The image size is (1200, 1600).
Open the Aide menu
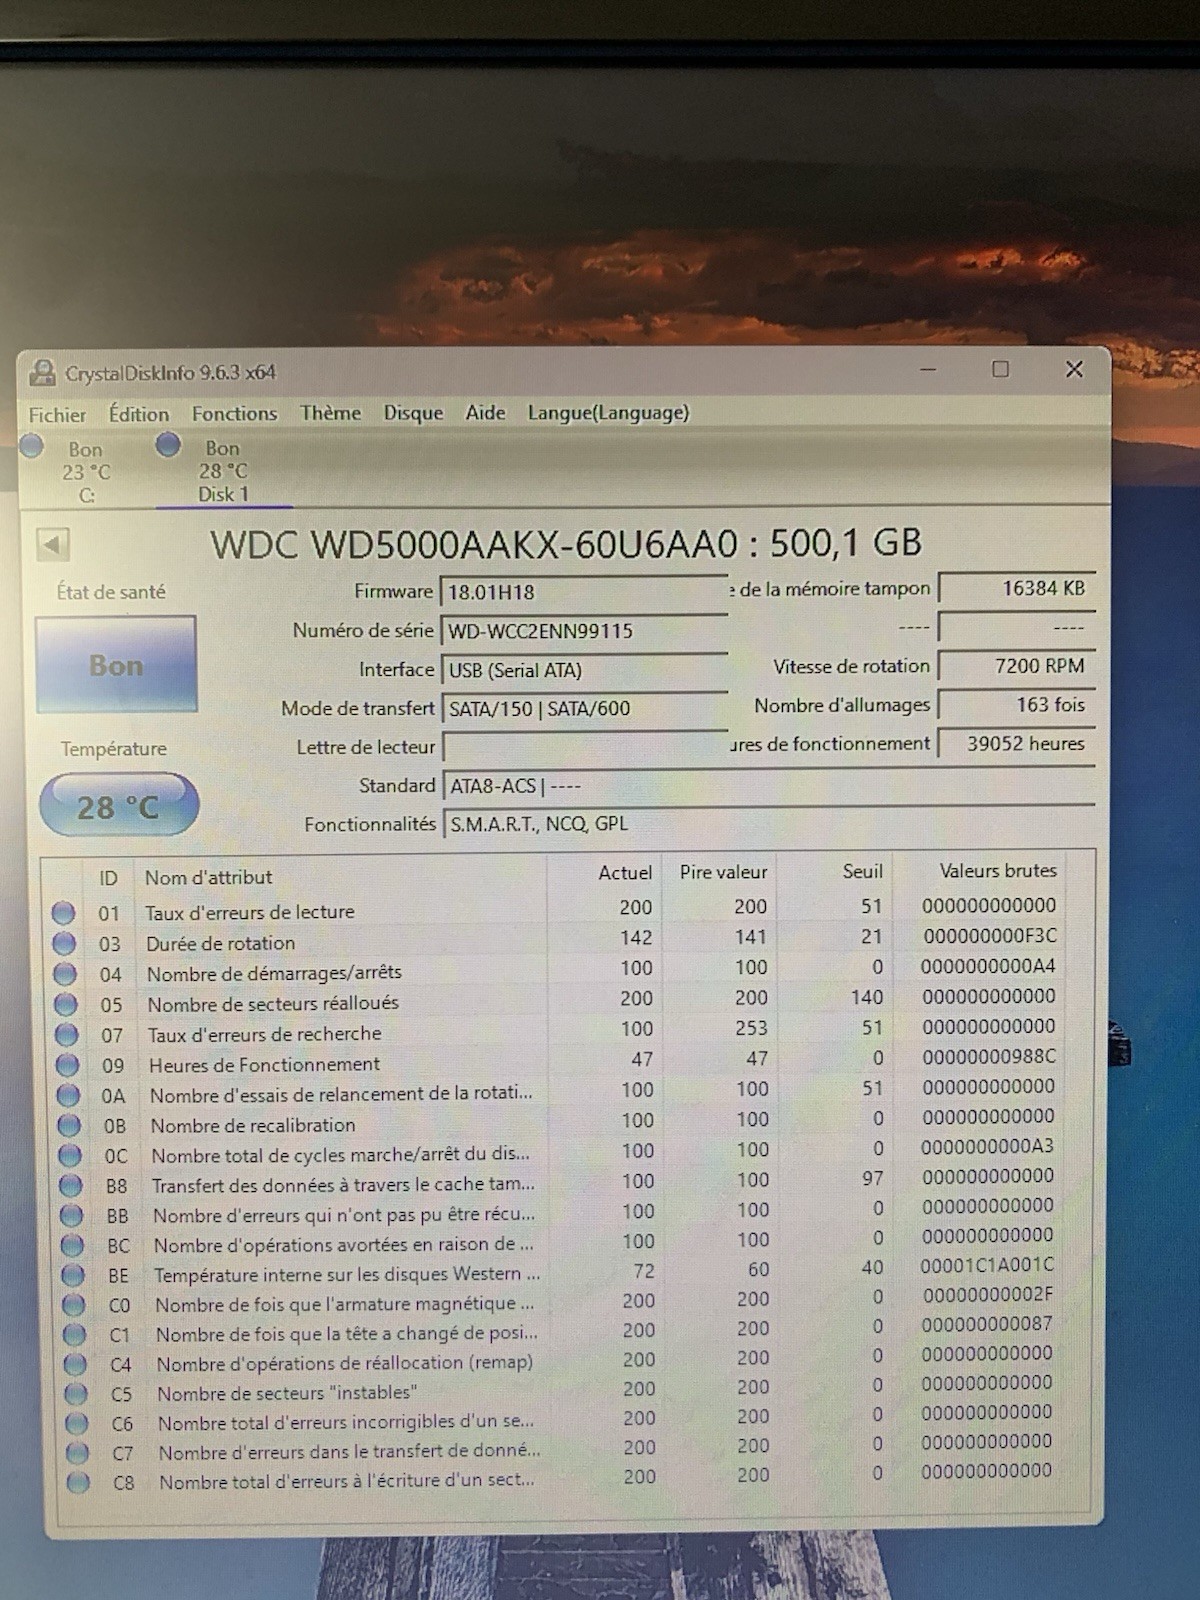click(485, 412)
